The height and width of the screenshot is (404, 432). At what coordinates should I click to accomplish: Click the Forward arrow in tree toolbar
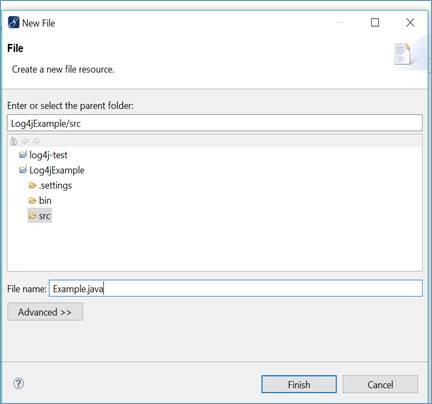(36, 141)
